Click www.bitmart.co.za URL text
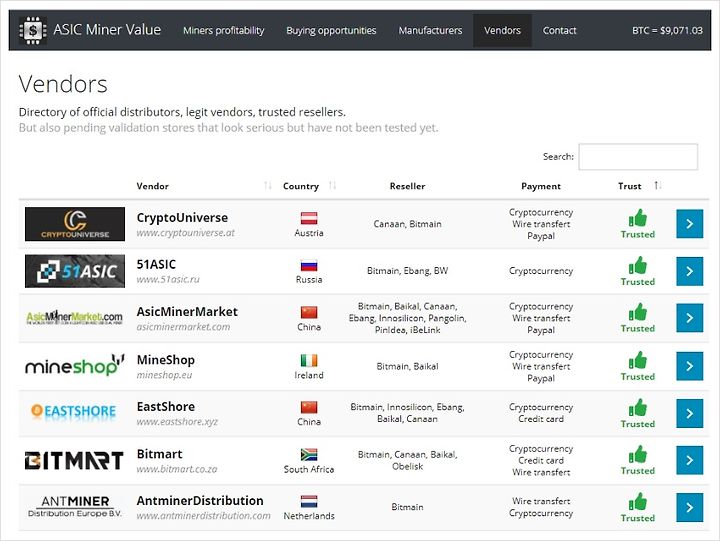The image size is (720, 541). [177, 469]
